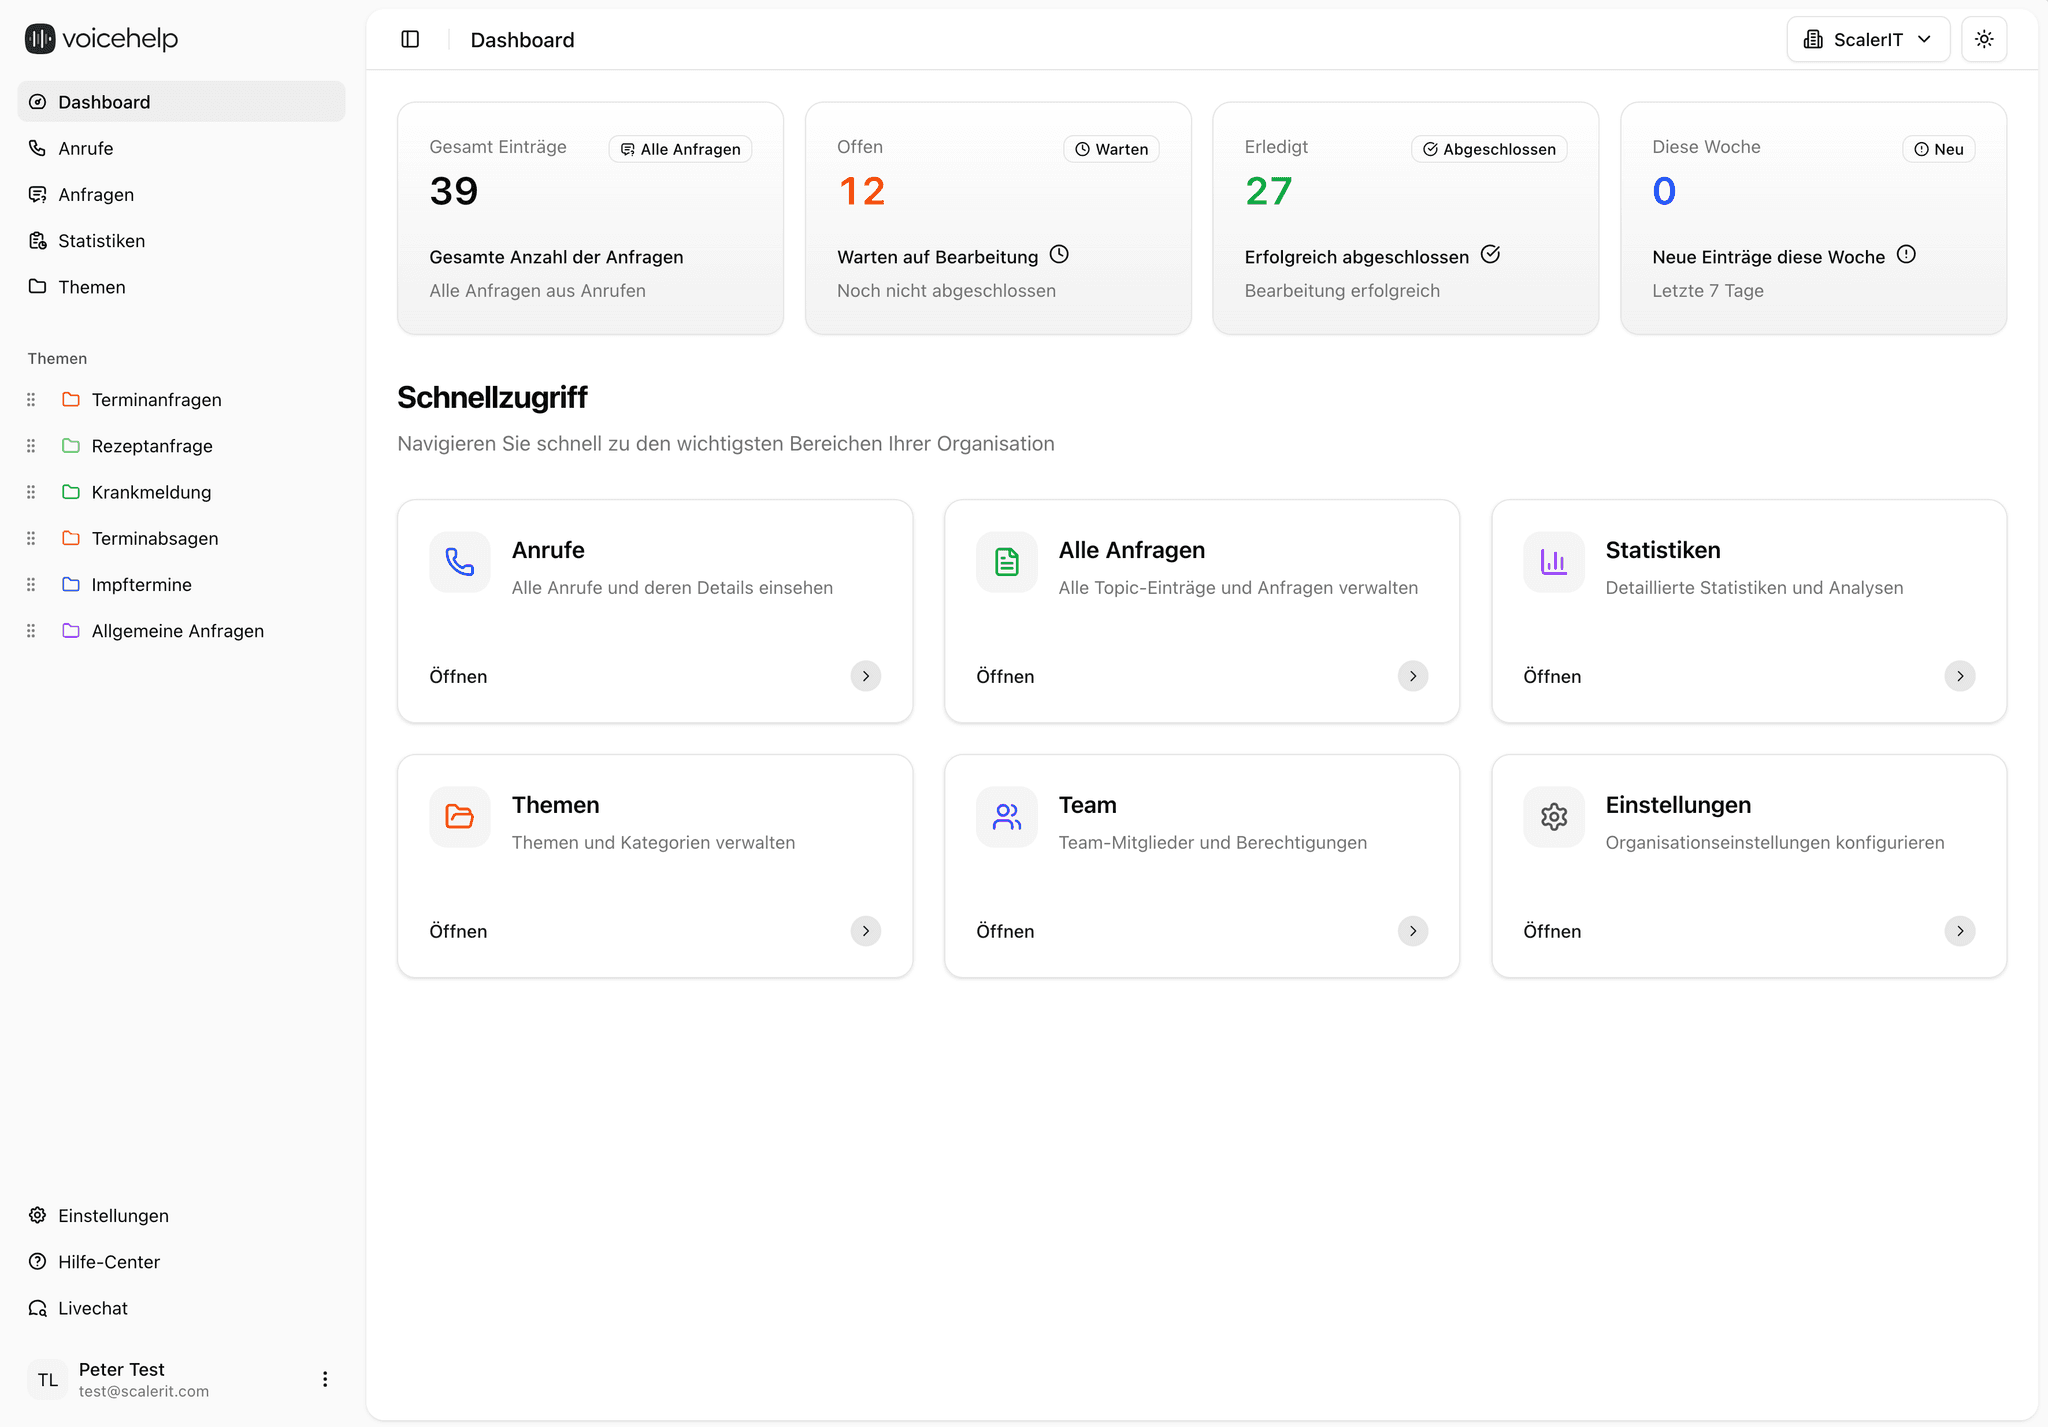Click the blue phone icon in Anrufe card
The height and width of the screenshot is (1427, 2048).
coord(460,562)
